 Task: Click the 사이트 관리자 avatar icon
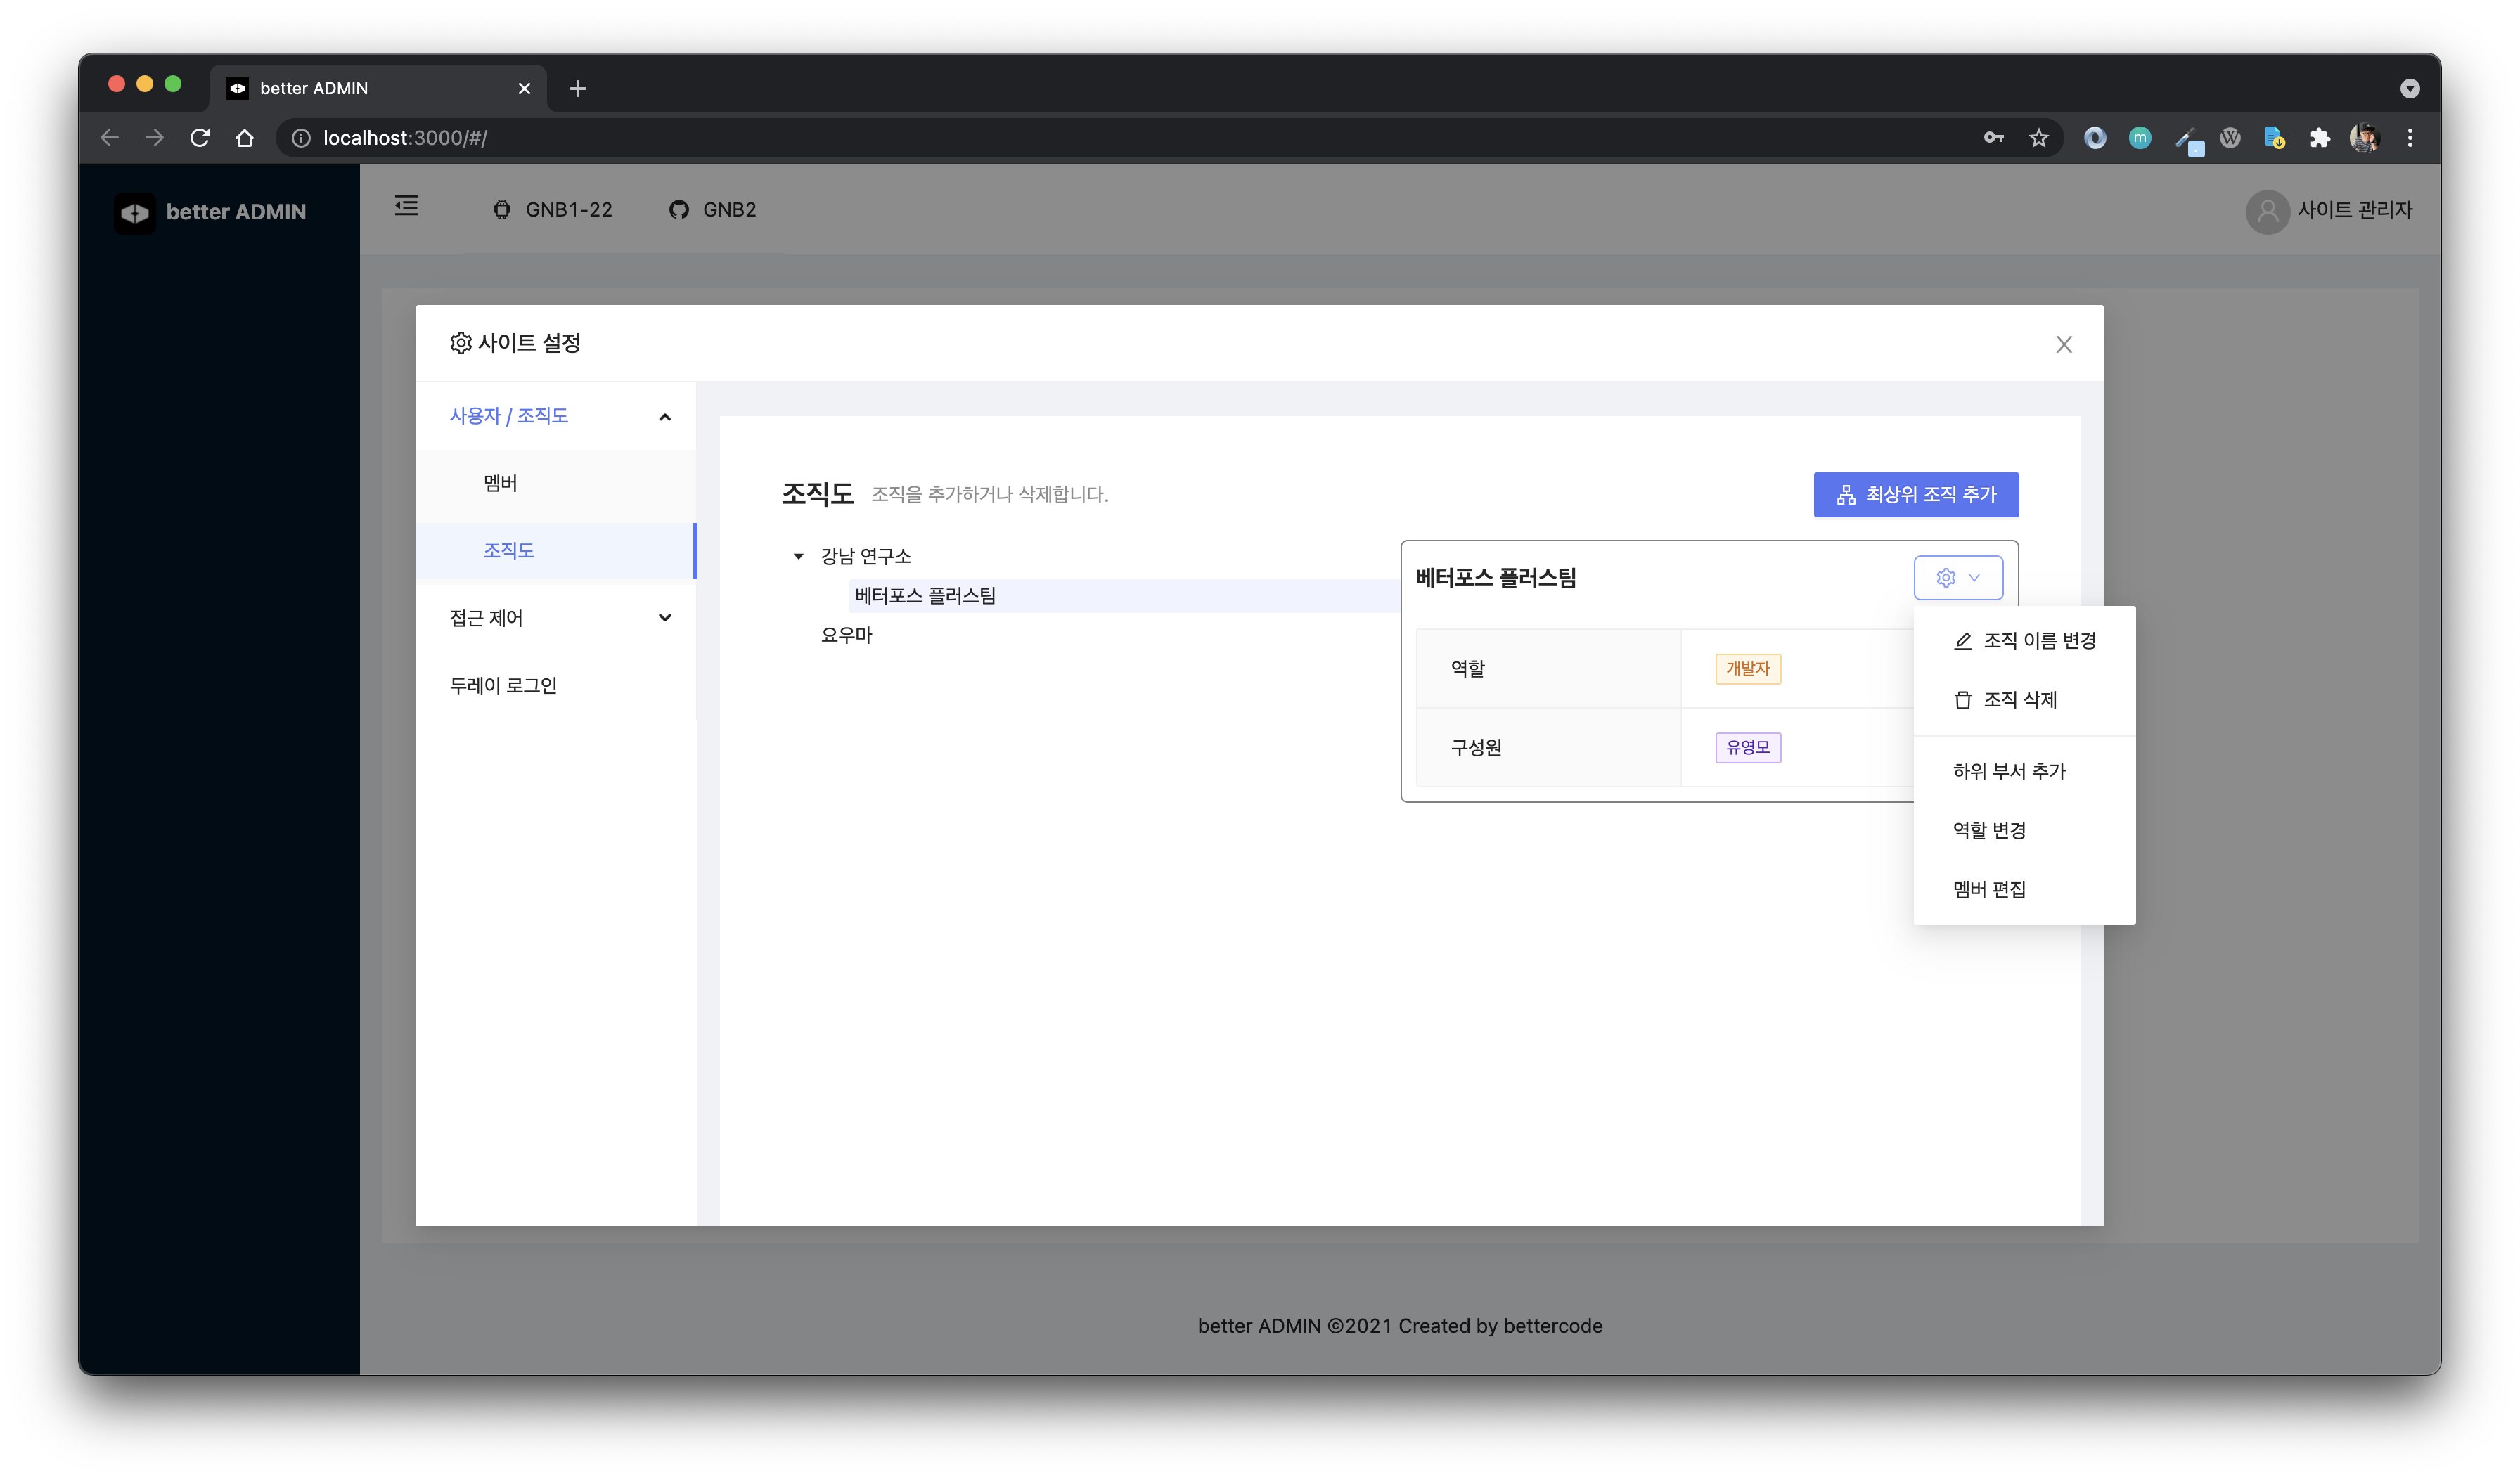tap(2267, 212)
